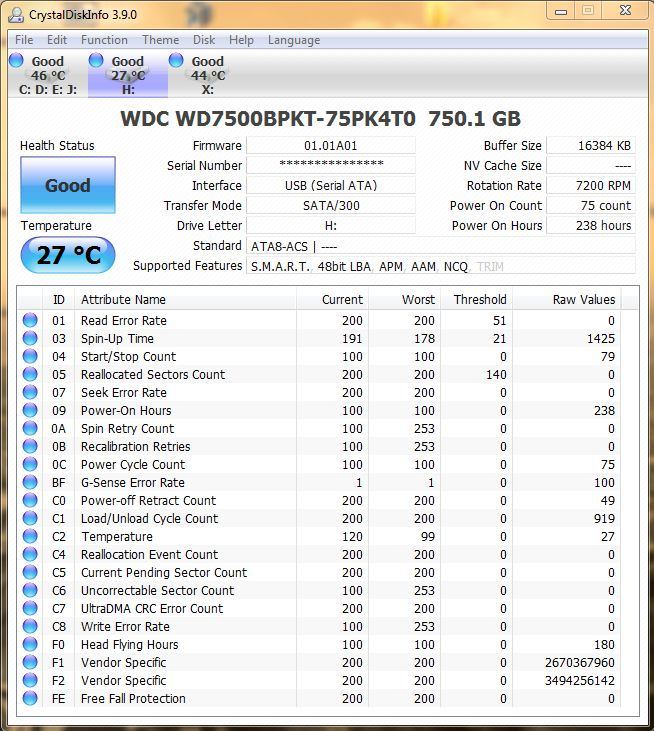The width and height of the screenshot is (654, 731).
Task: Open the File menu
Action: click(24, 40)
